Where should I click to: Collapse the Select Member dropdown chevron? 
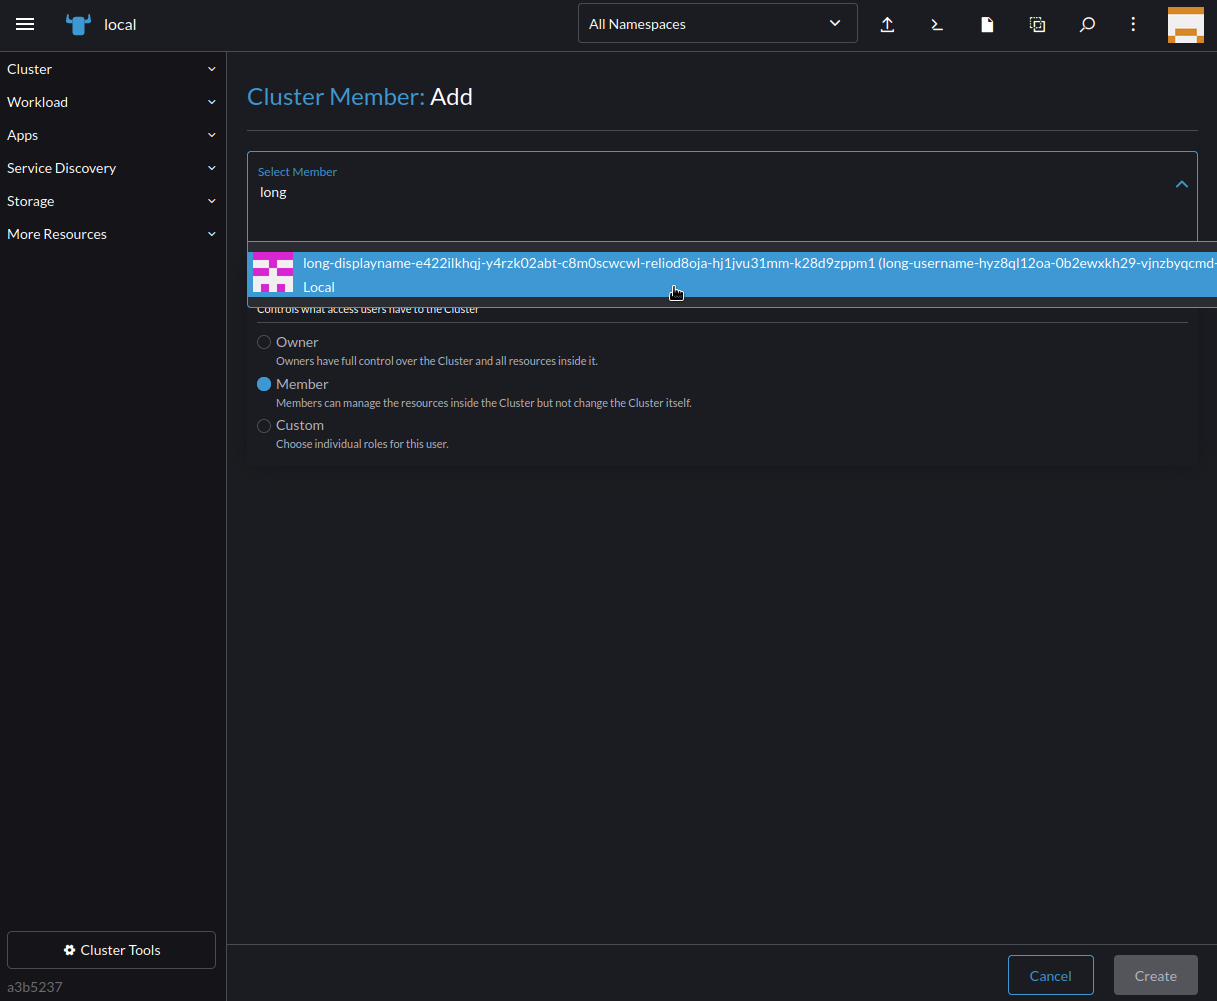1181,184
